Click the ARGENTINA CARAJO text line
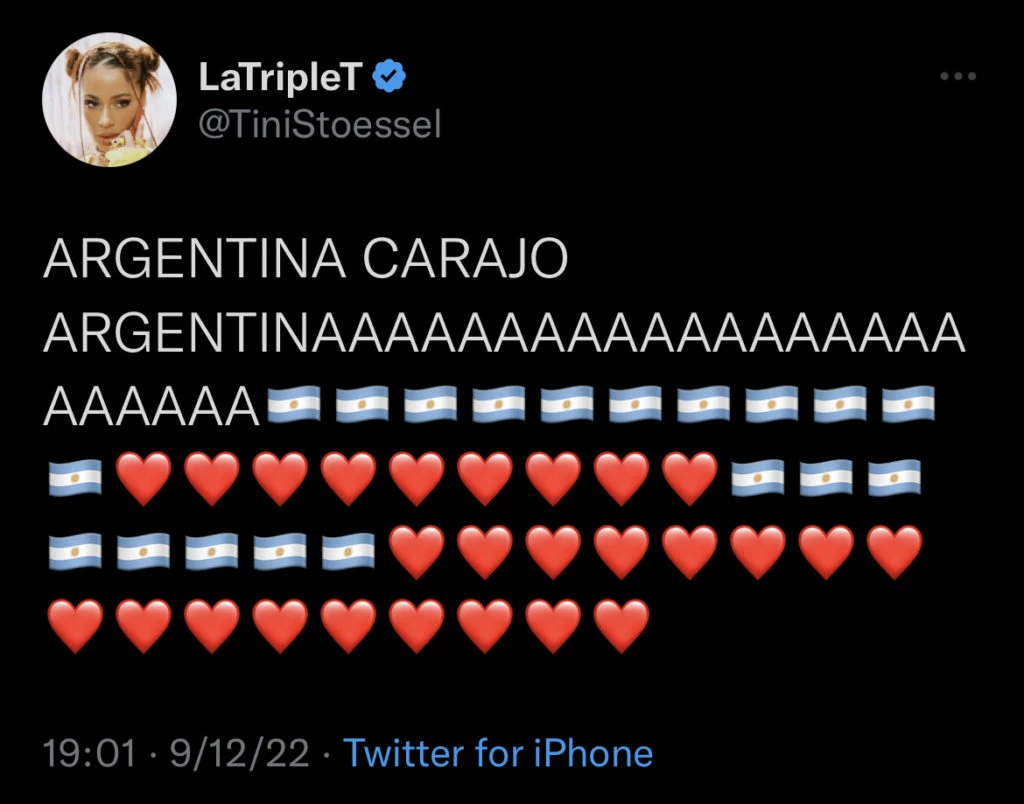Viewport: 1024px width, 804px height. [306, 262]
